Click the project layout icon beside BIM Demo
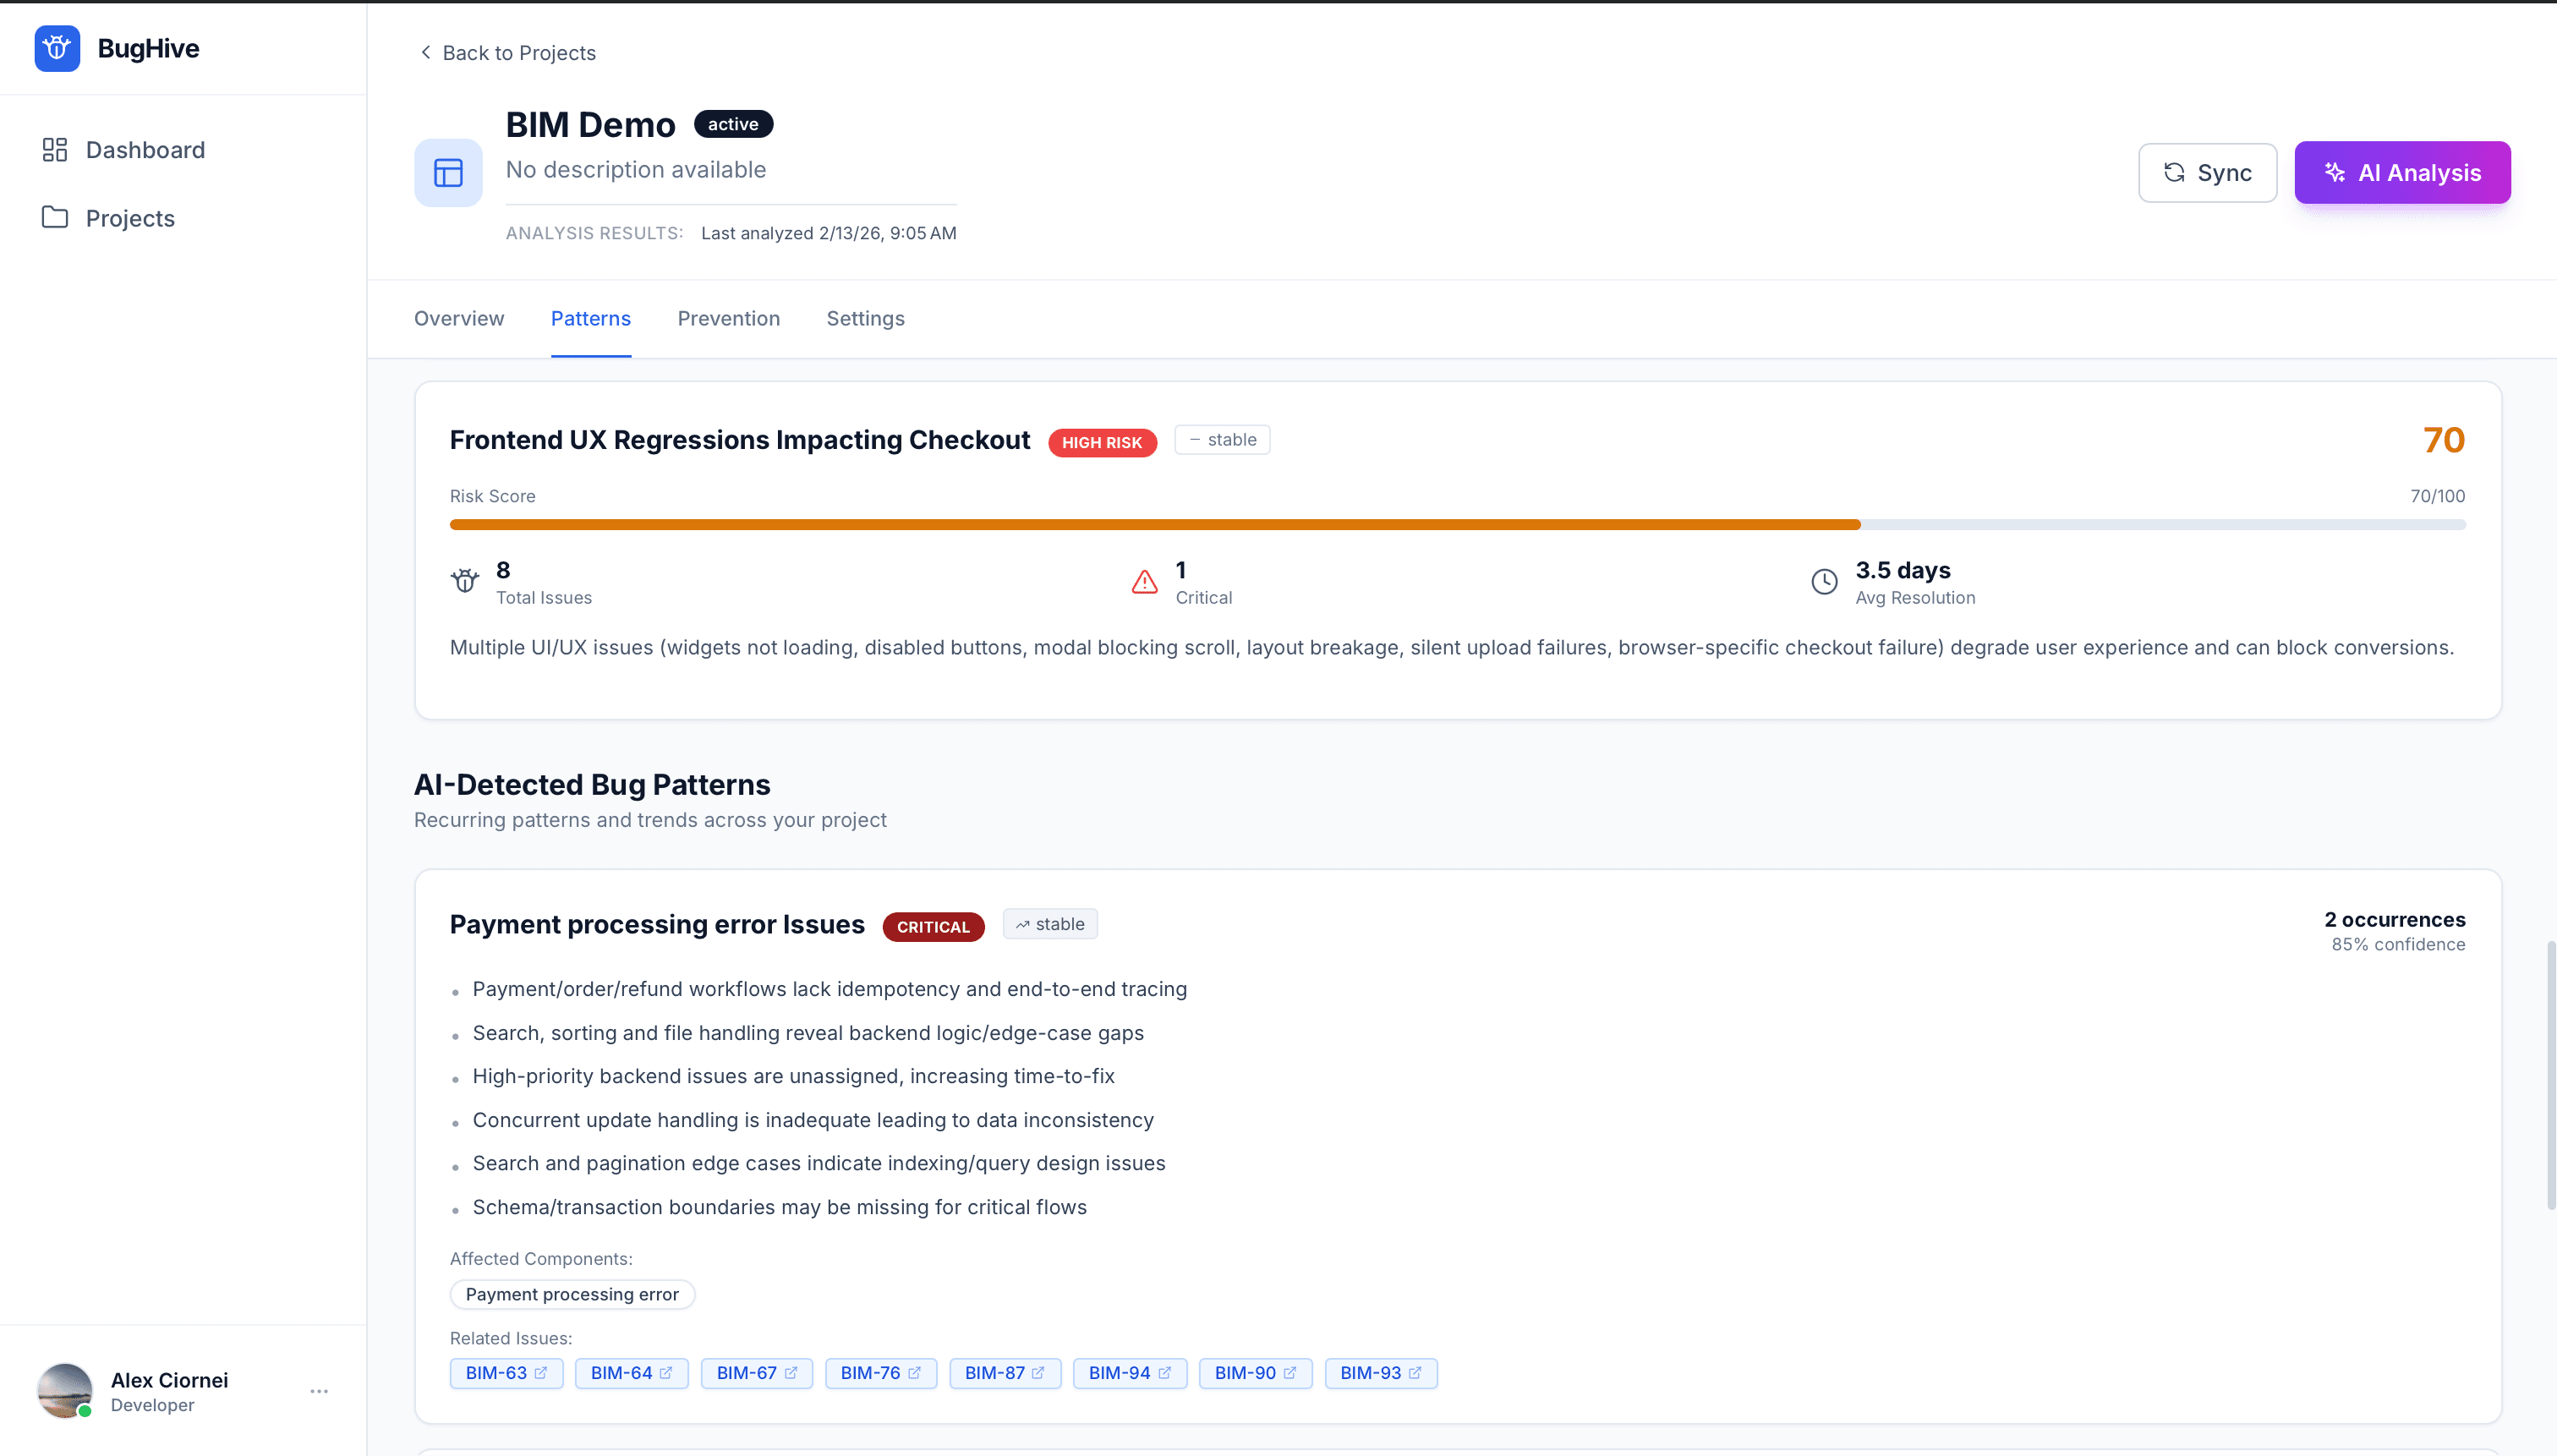Image resolution: width=2557 pixels, height=1456 pixels. coord(448,173)
